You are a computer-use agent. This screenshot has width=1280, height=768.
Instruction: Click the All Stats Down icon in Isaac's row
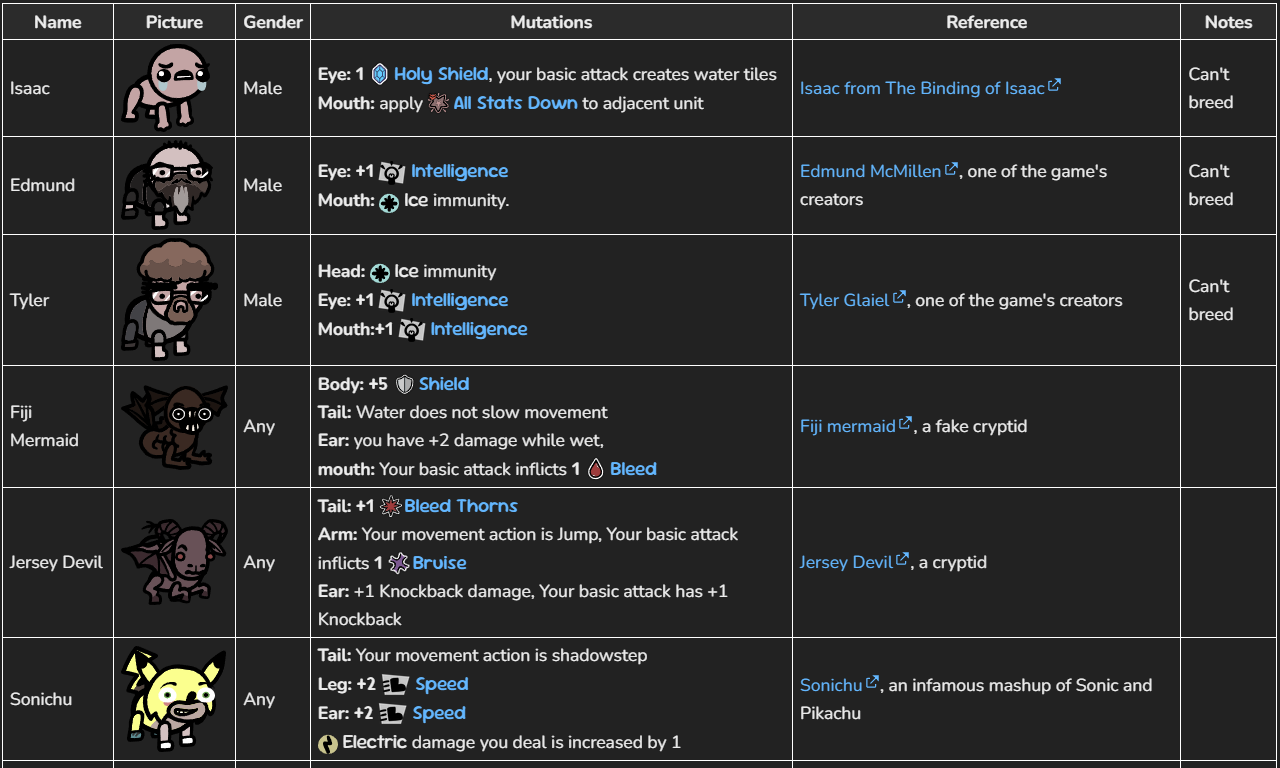tap(438, 103)
